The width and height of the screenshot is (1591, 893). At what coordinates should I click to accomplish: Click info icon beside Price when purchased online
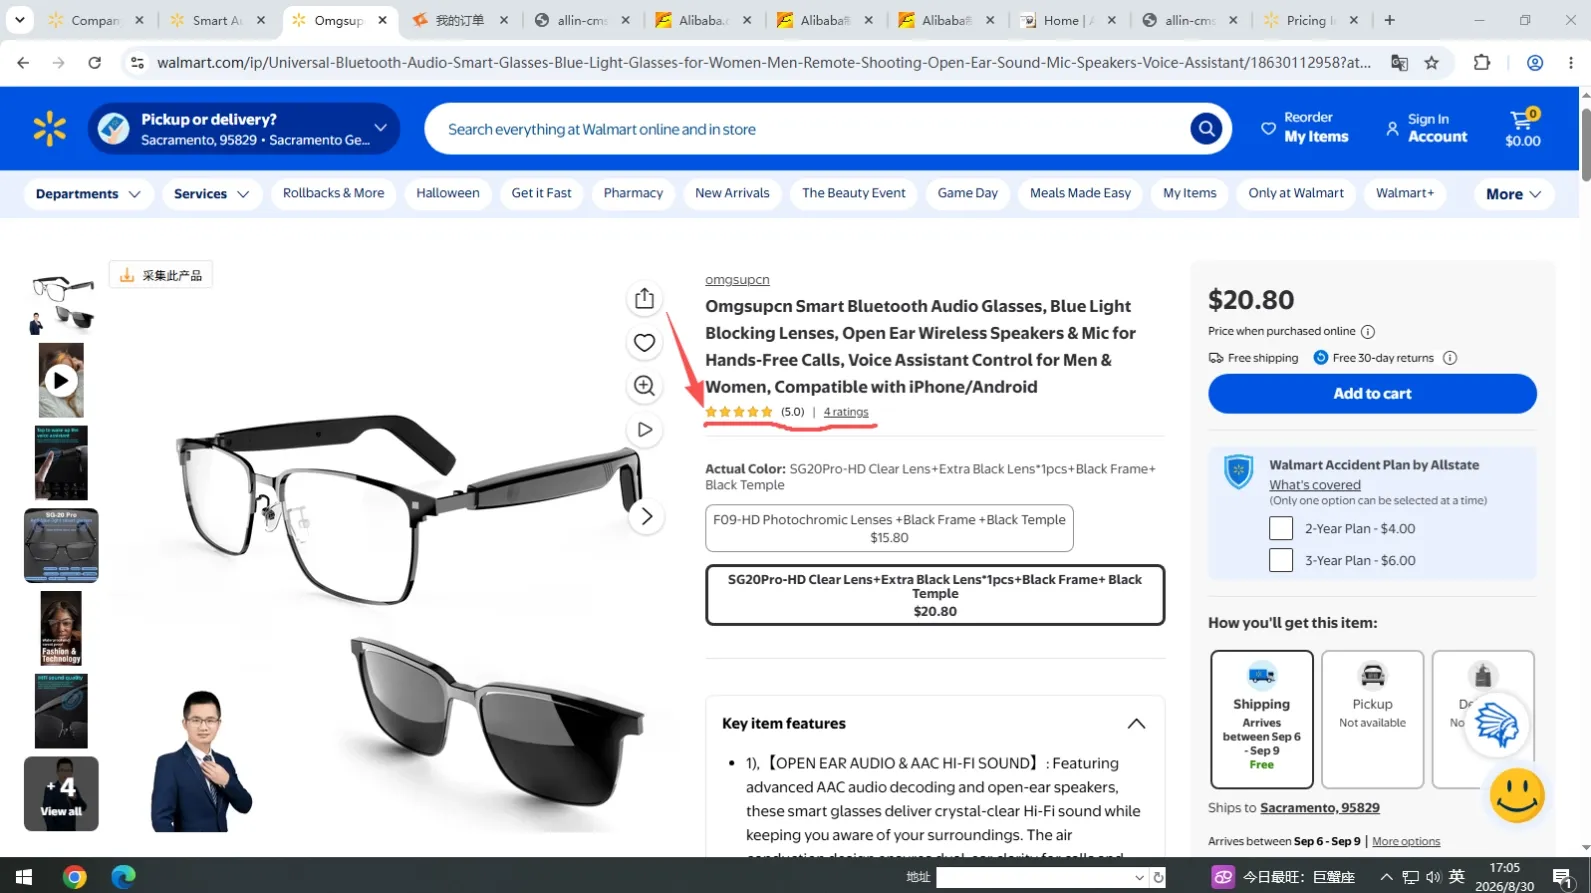click(1368, 332)
